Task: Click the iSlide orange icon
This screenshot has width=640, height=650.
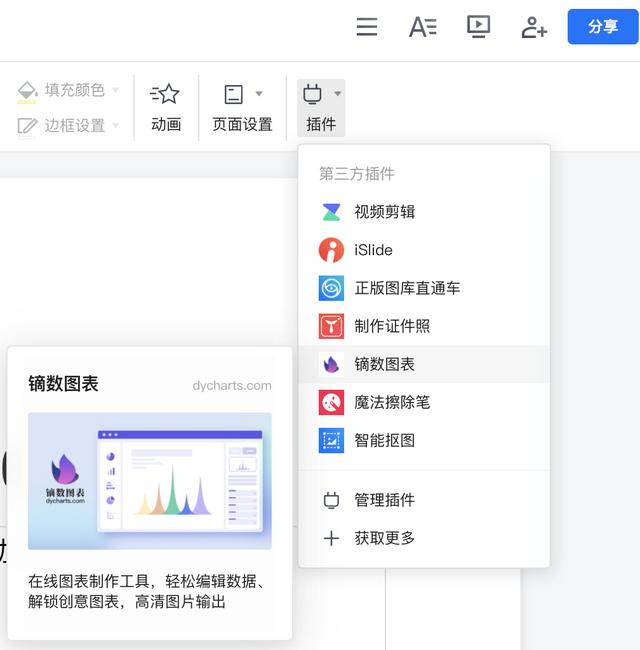Action: (331, 250)
